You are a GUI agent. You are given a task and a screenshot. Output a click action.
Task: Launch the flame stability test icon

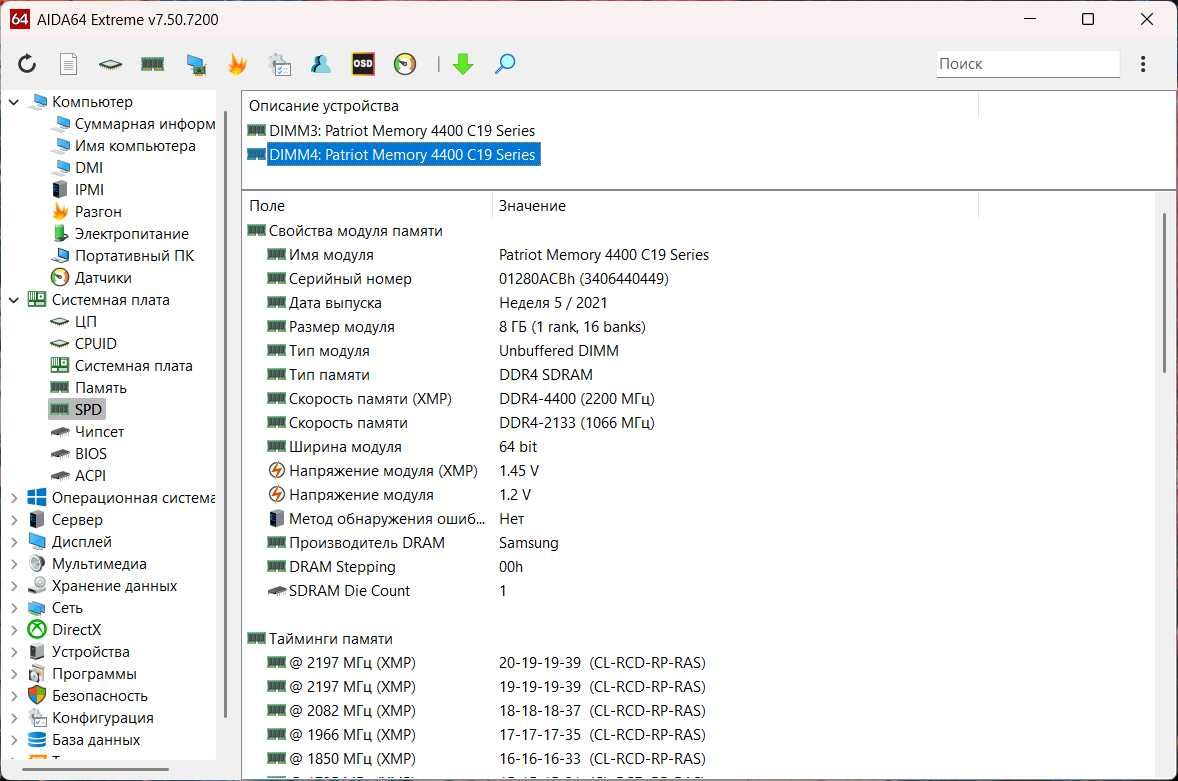pyautogui.click(x=237, y=65)
